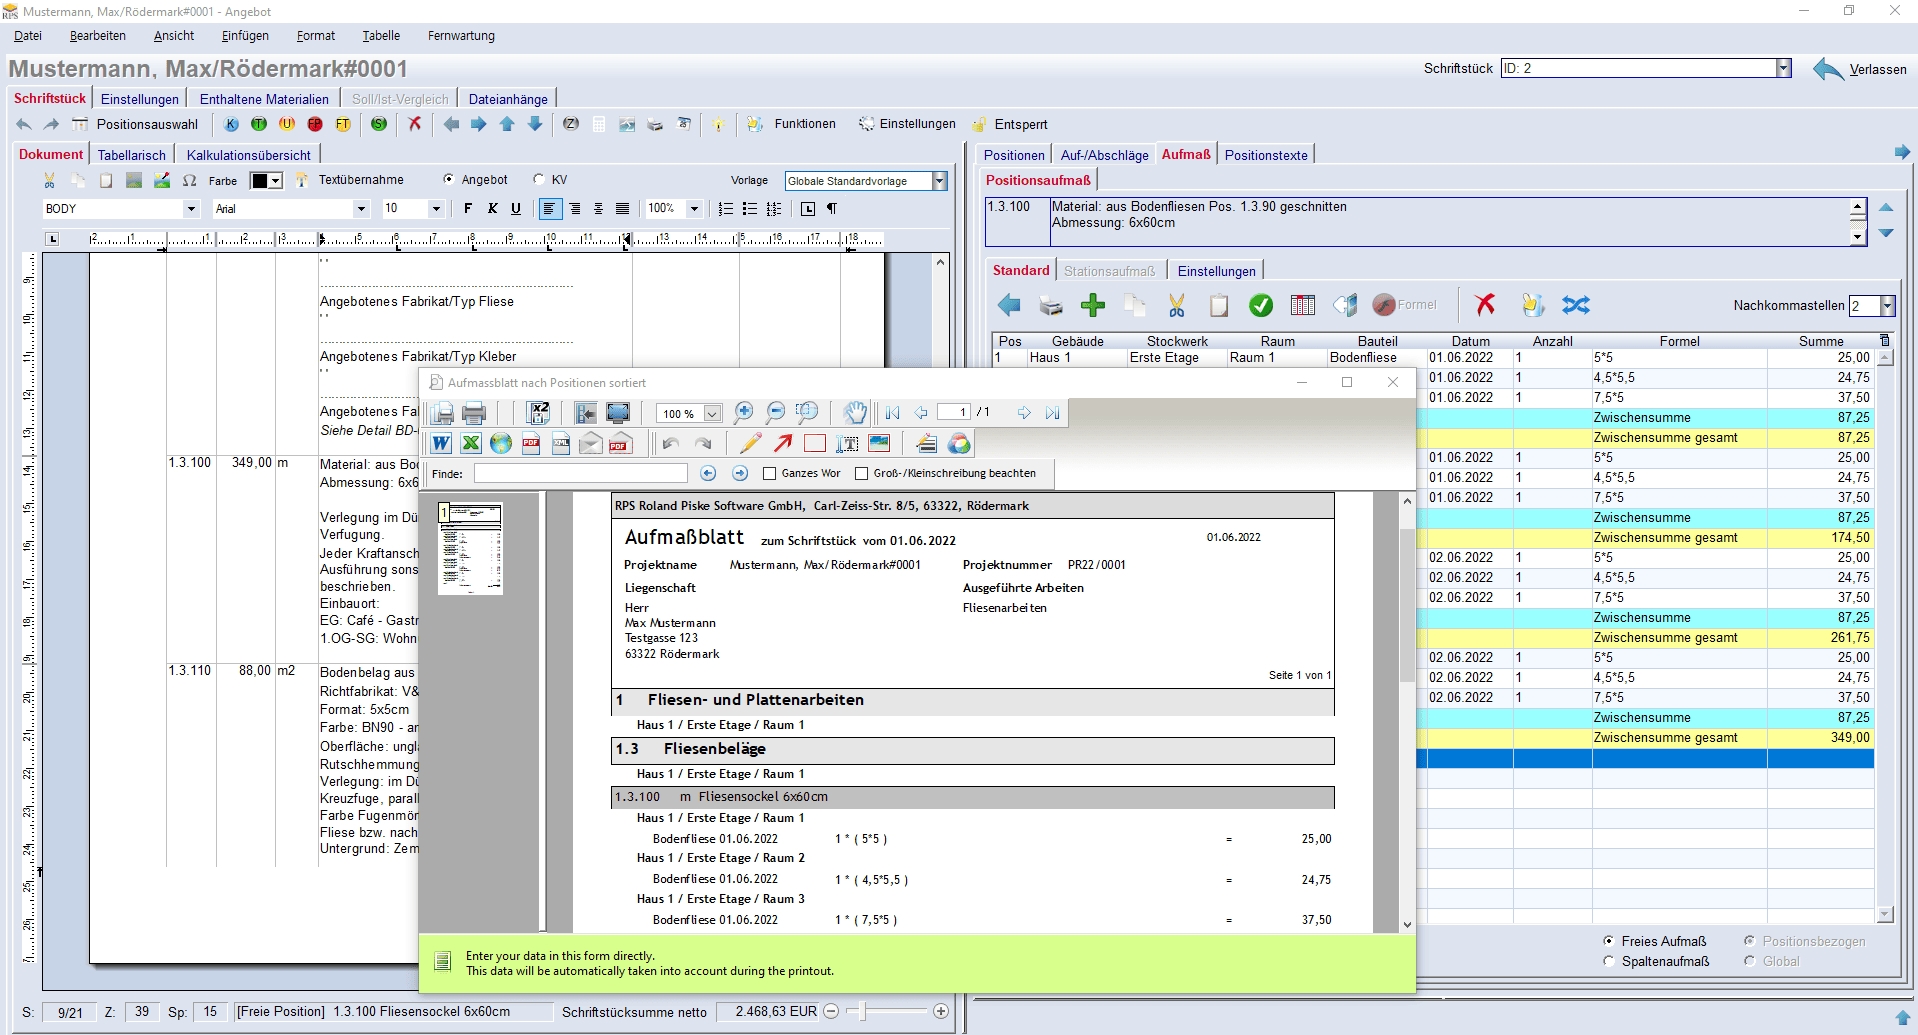Image resolution: width=1918 pixels, height=1035 pixels.
Task: Select the Spaltenaufmaß radio button
Action: point(1609,961)
